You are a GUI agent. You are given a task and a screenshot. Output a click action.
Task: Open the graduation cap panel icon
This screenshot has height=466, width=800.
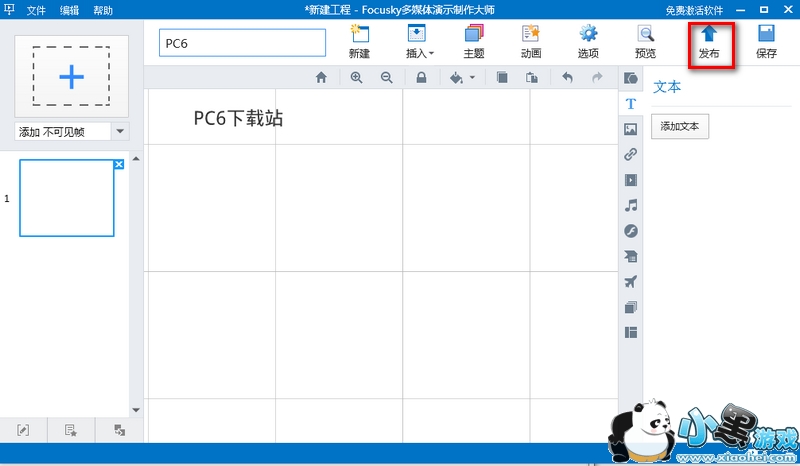tap(631, 256)
